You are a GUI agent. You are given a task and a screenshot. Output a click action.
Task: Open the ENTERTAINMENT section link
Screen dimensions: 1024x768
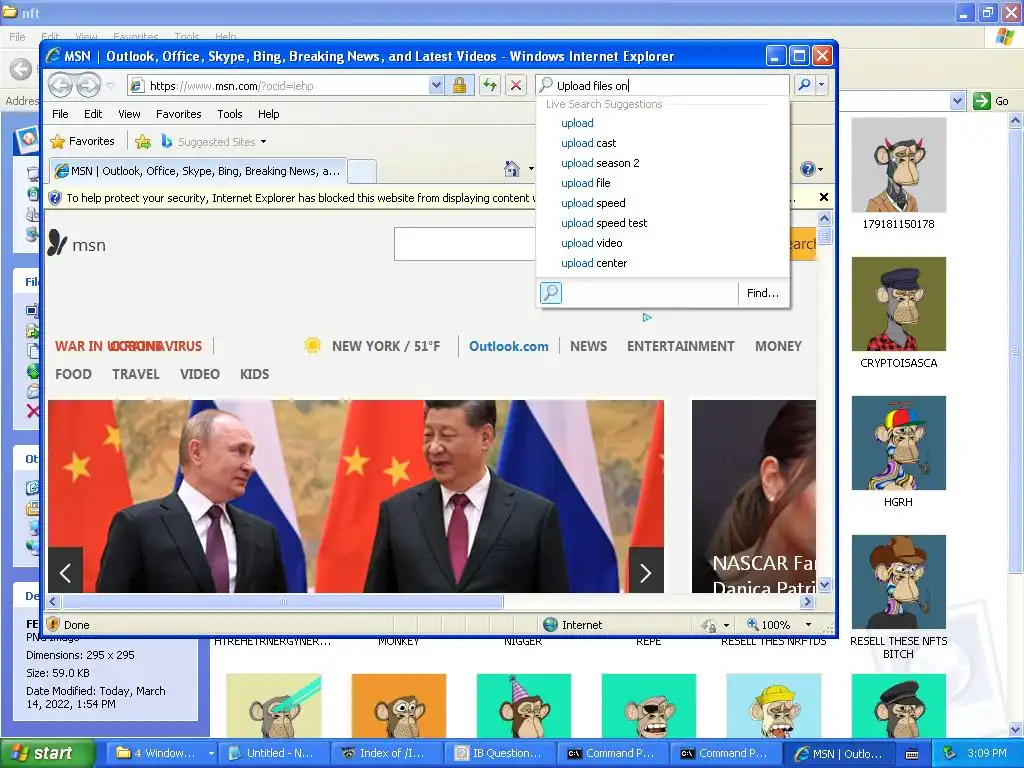pos(680,346)
